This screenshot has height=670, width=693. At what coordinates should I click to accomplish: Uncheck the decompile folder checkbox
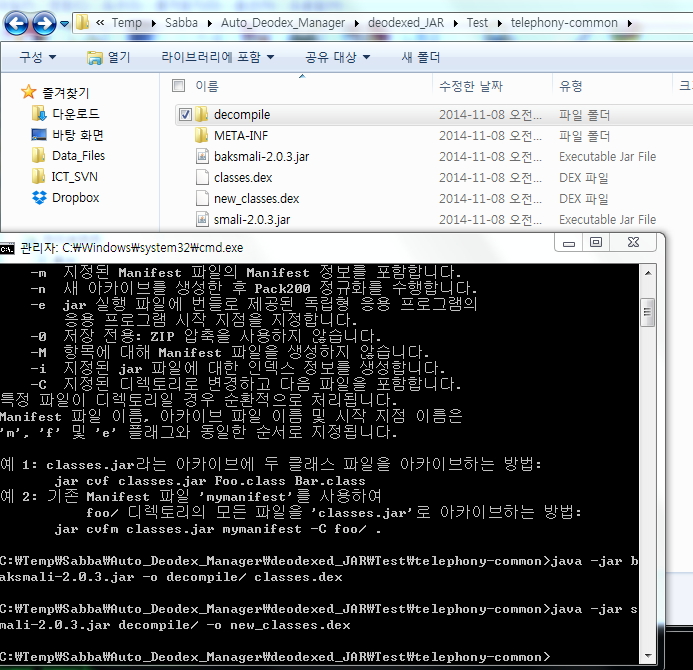point(185,115)
